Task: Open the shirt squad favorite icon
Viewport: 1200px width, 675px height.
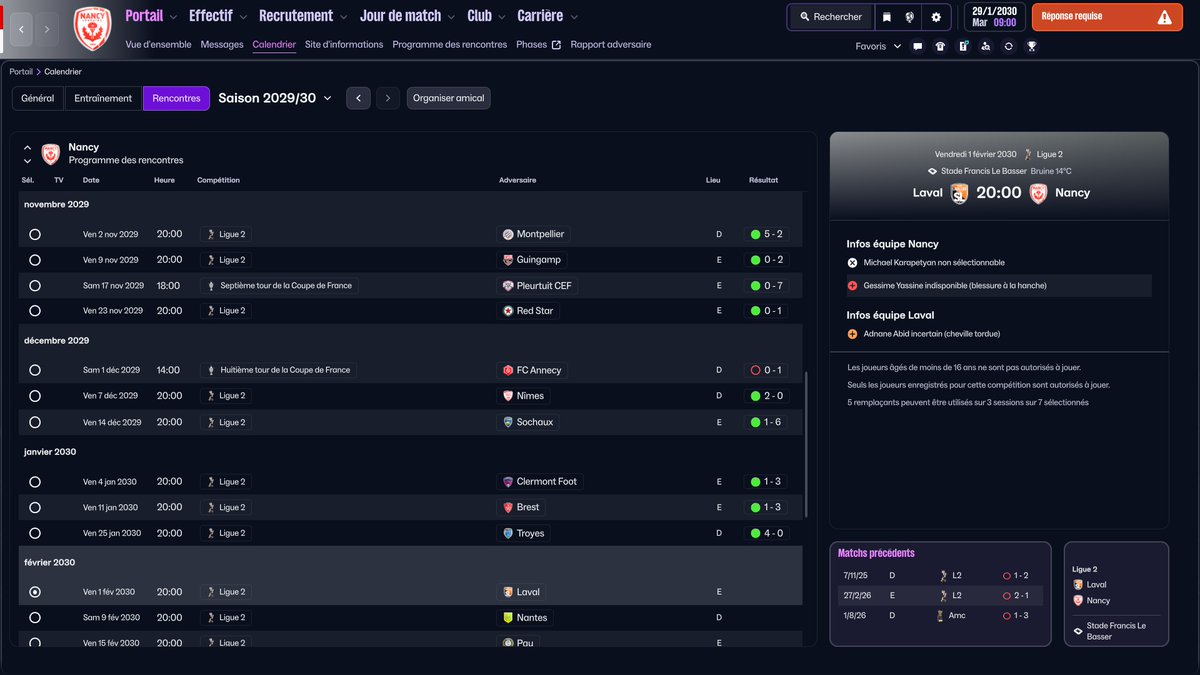Action: (x=940, y=46)
